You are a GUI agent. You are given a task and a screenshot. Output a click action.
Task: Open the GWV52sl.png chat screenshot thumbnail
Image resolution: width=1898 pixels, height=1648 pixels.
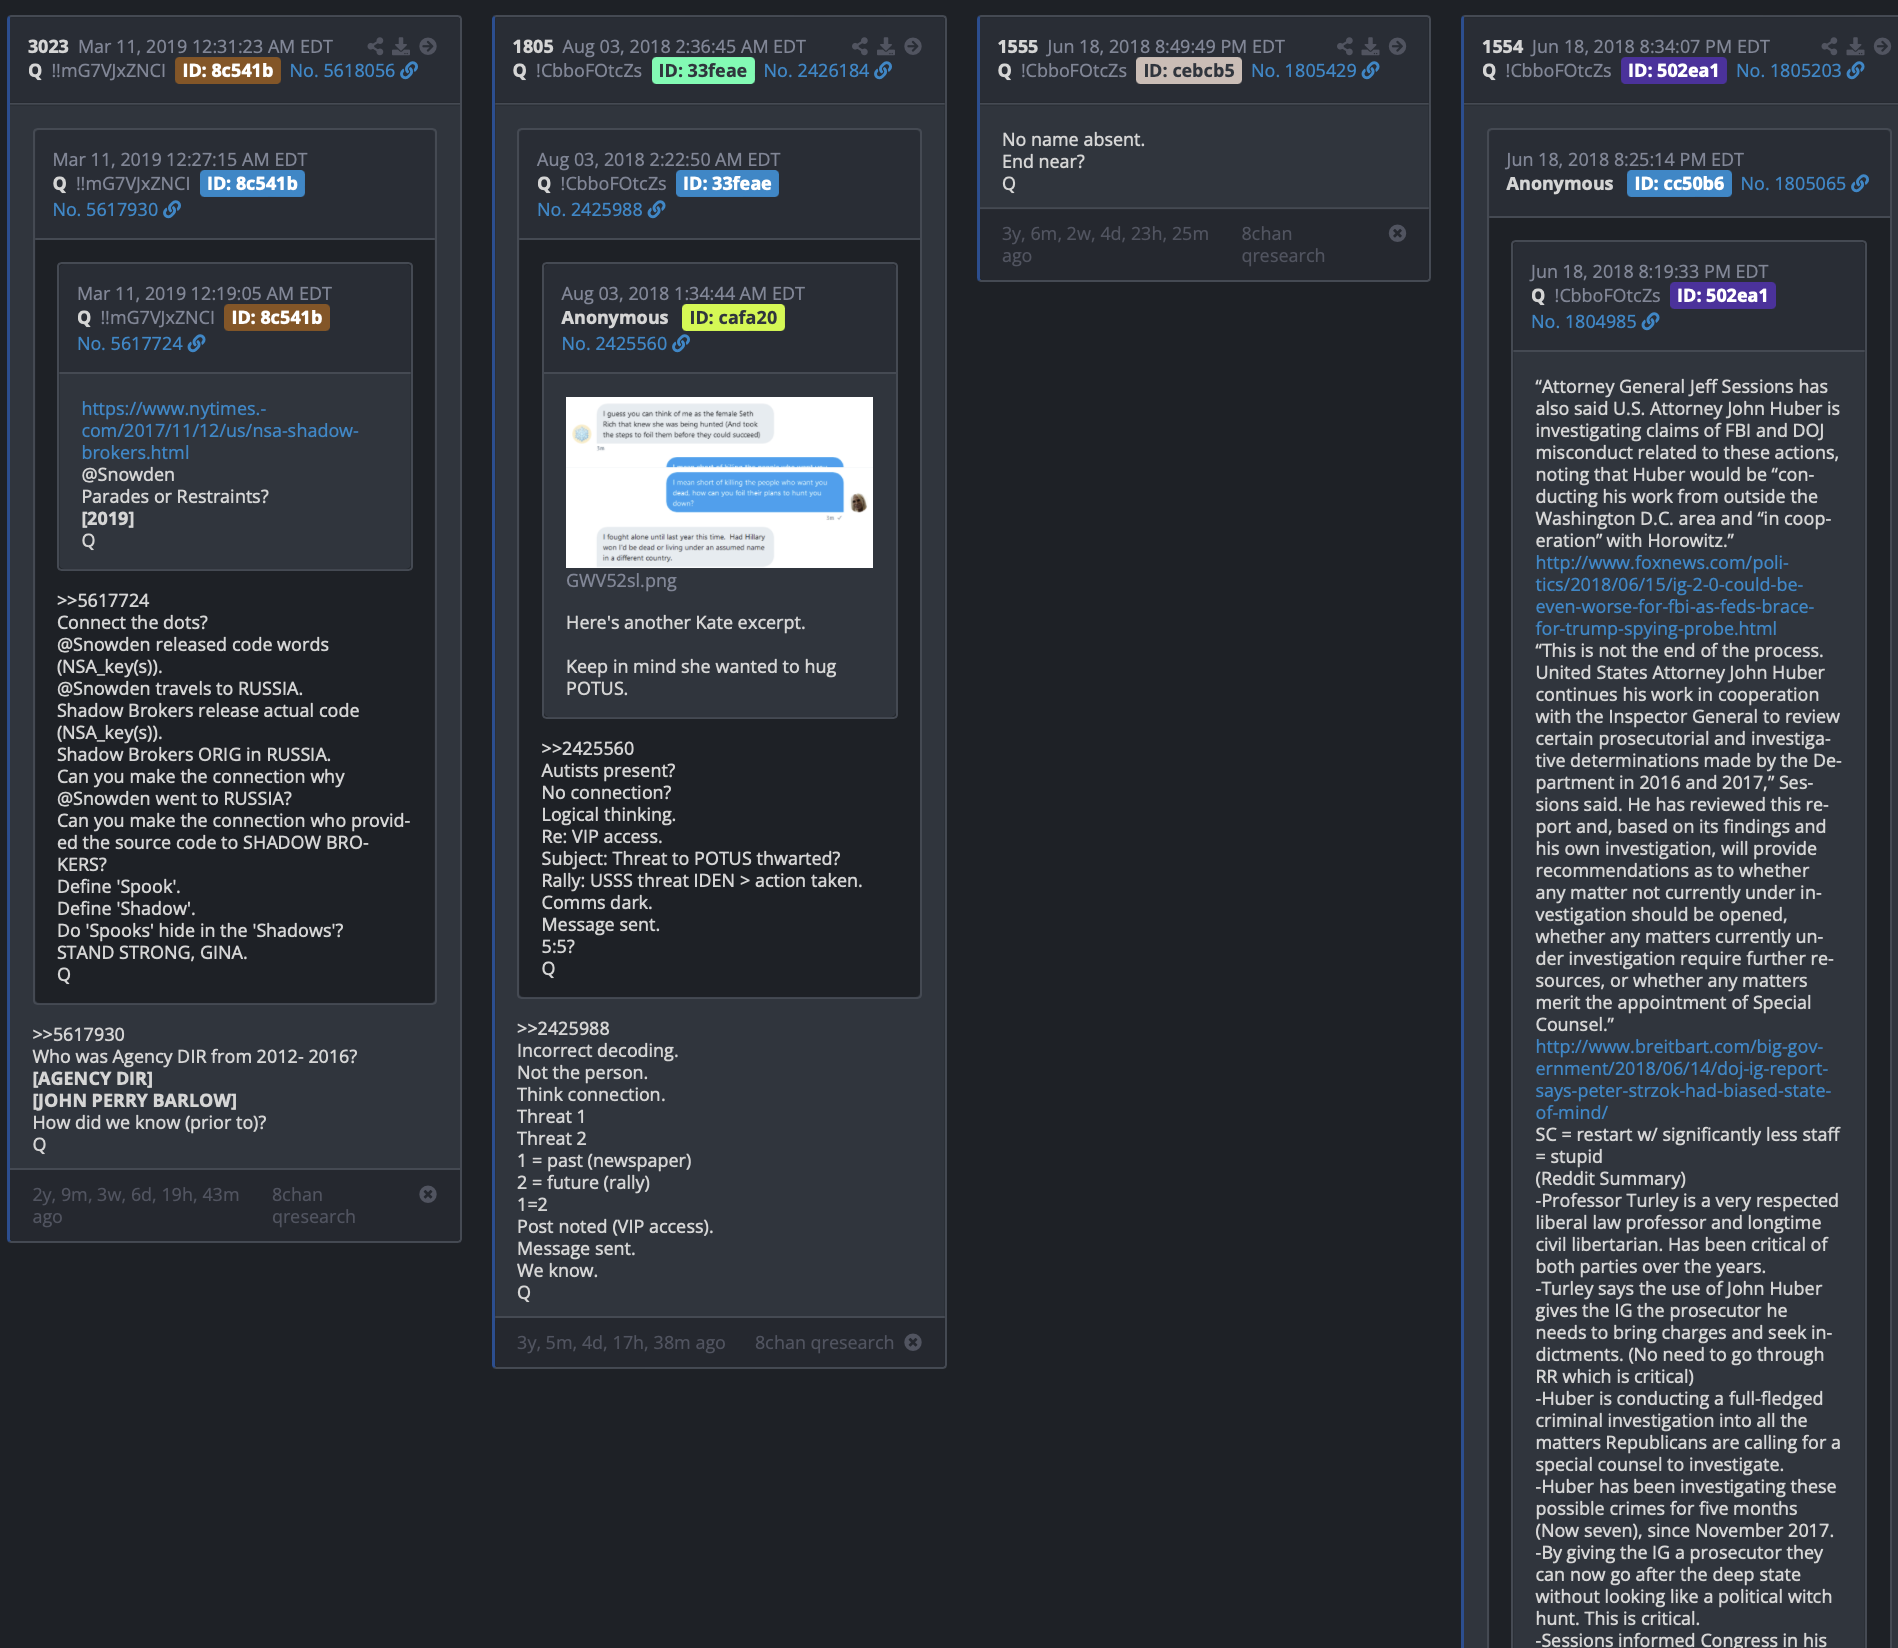(x=719, y=483)
